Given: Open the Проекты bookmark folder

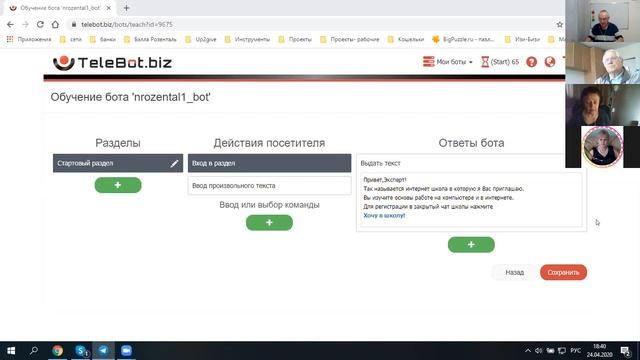Looking at the screenshot, I should [x=295, y=40].
